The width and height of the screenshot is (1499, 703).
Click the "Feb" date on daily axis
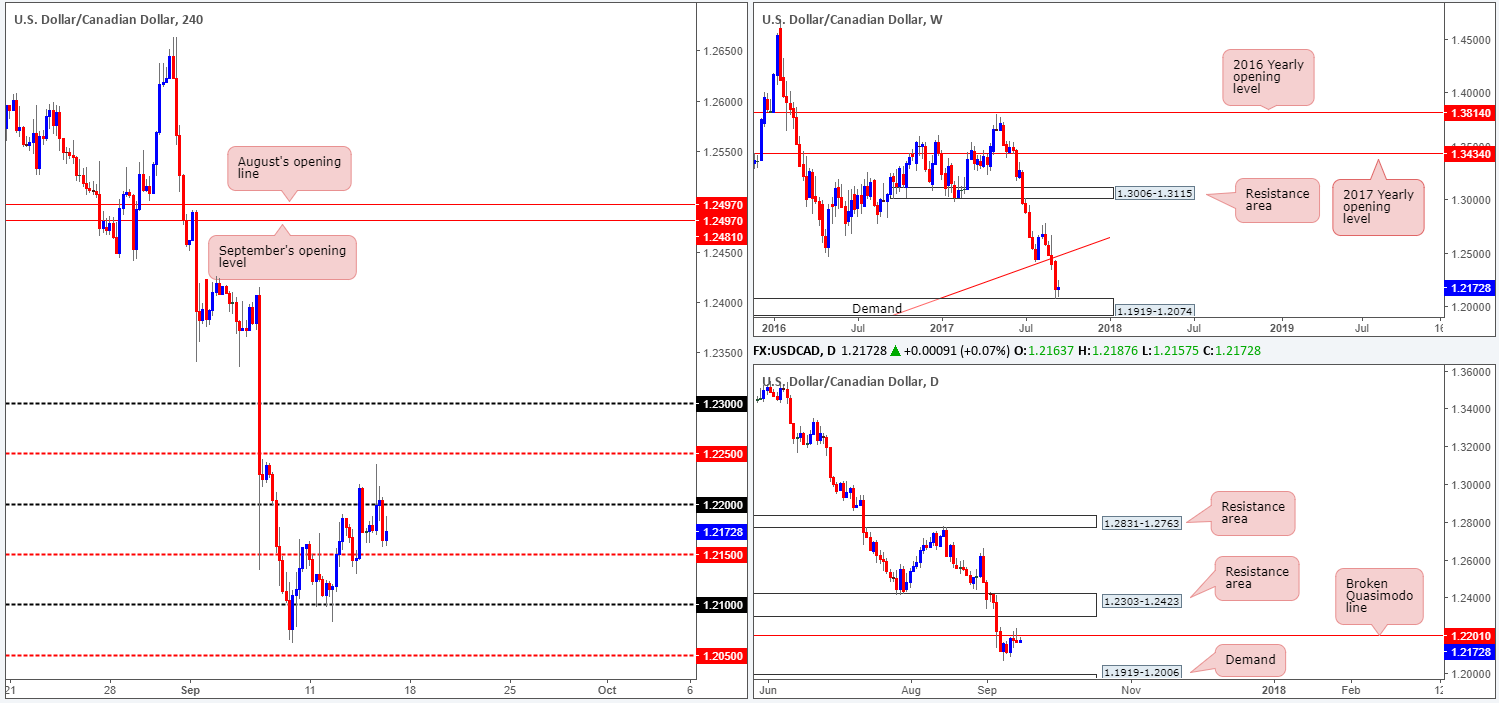pyautogui.click(x=1350, y=690)
